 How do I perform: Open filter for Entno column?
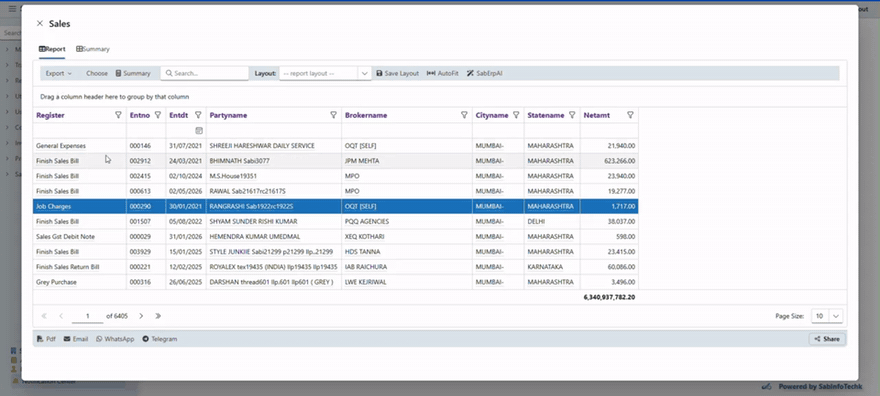158,115
